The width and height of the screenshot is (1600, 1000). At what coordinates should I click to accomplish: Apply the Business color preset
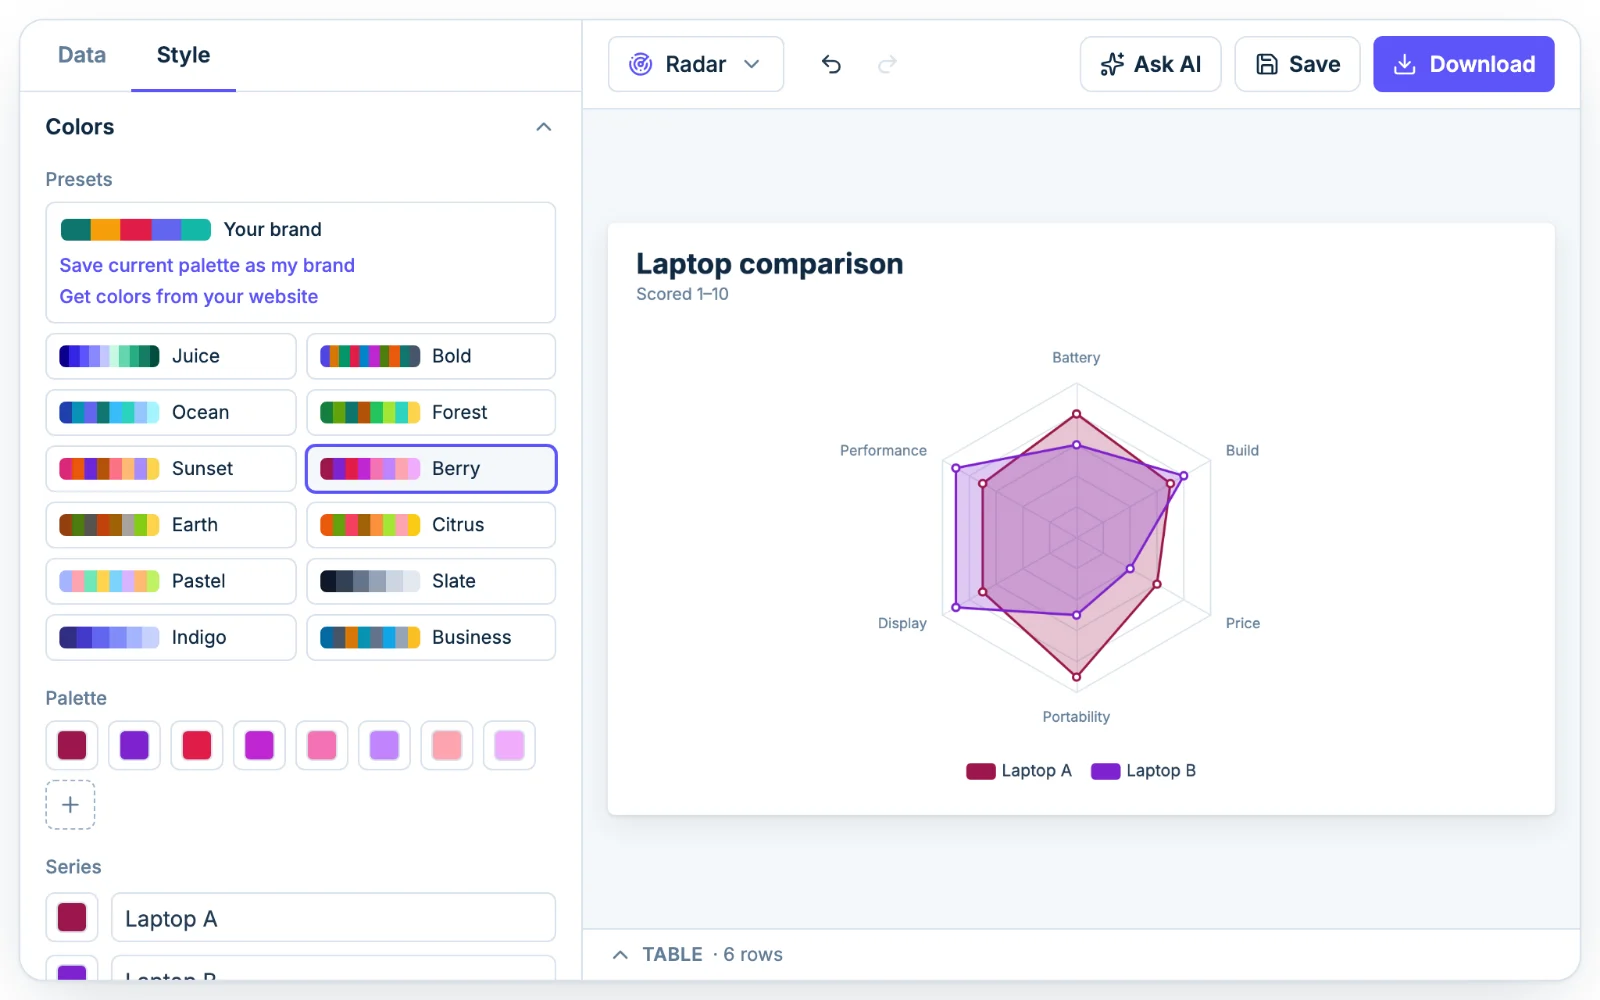(x=431, y=637)
